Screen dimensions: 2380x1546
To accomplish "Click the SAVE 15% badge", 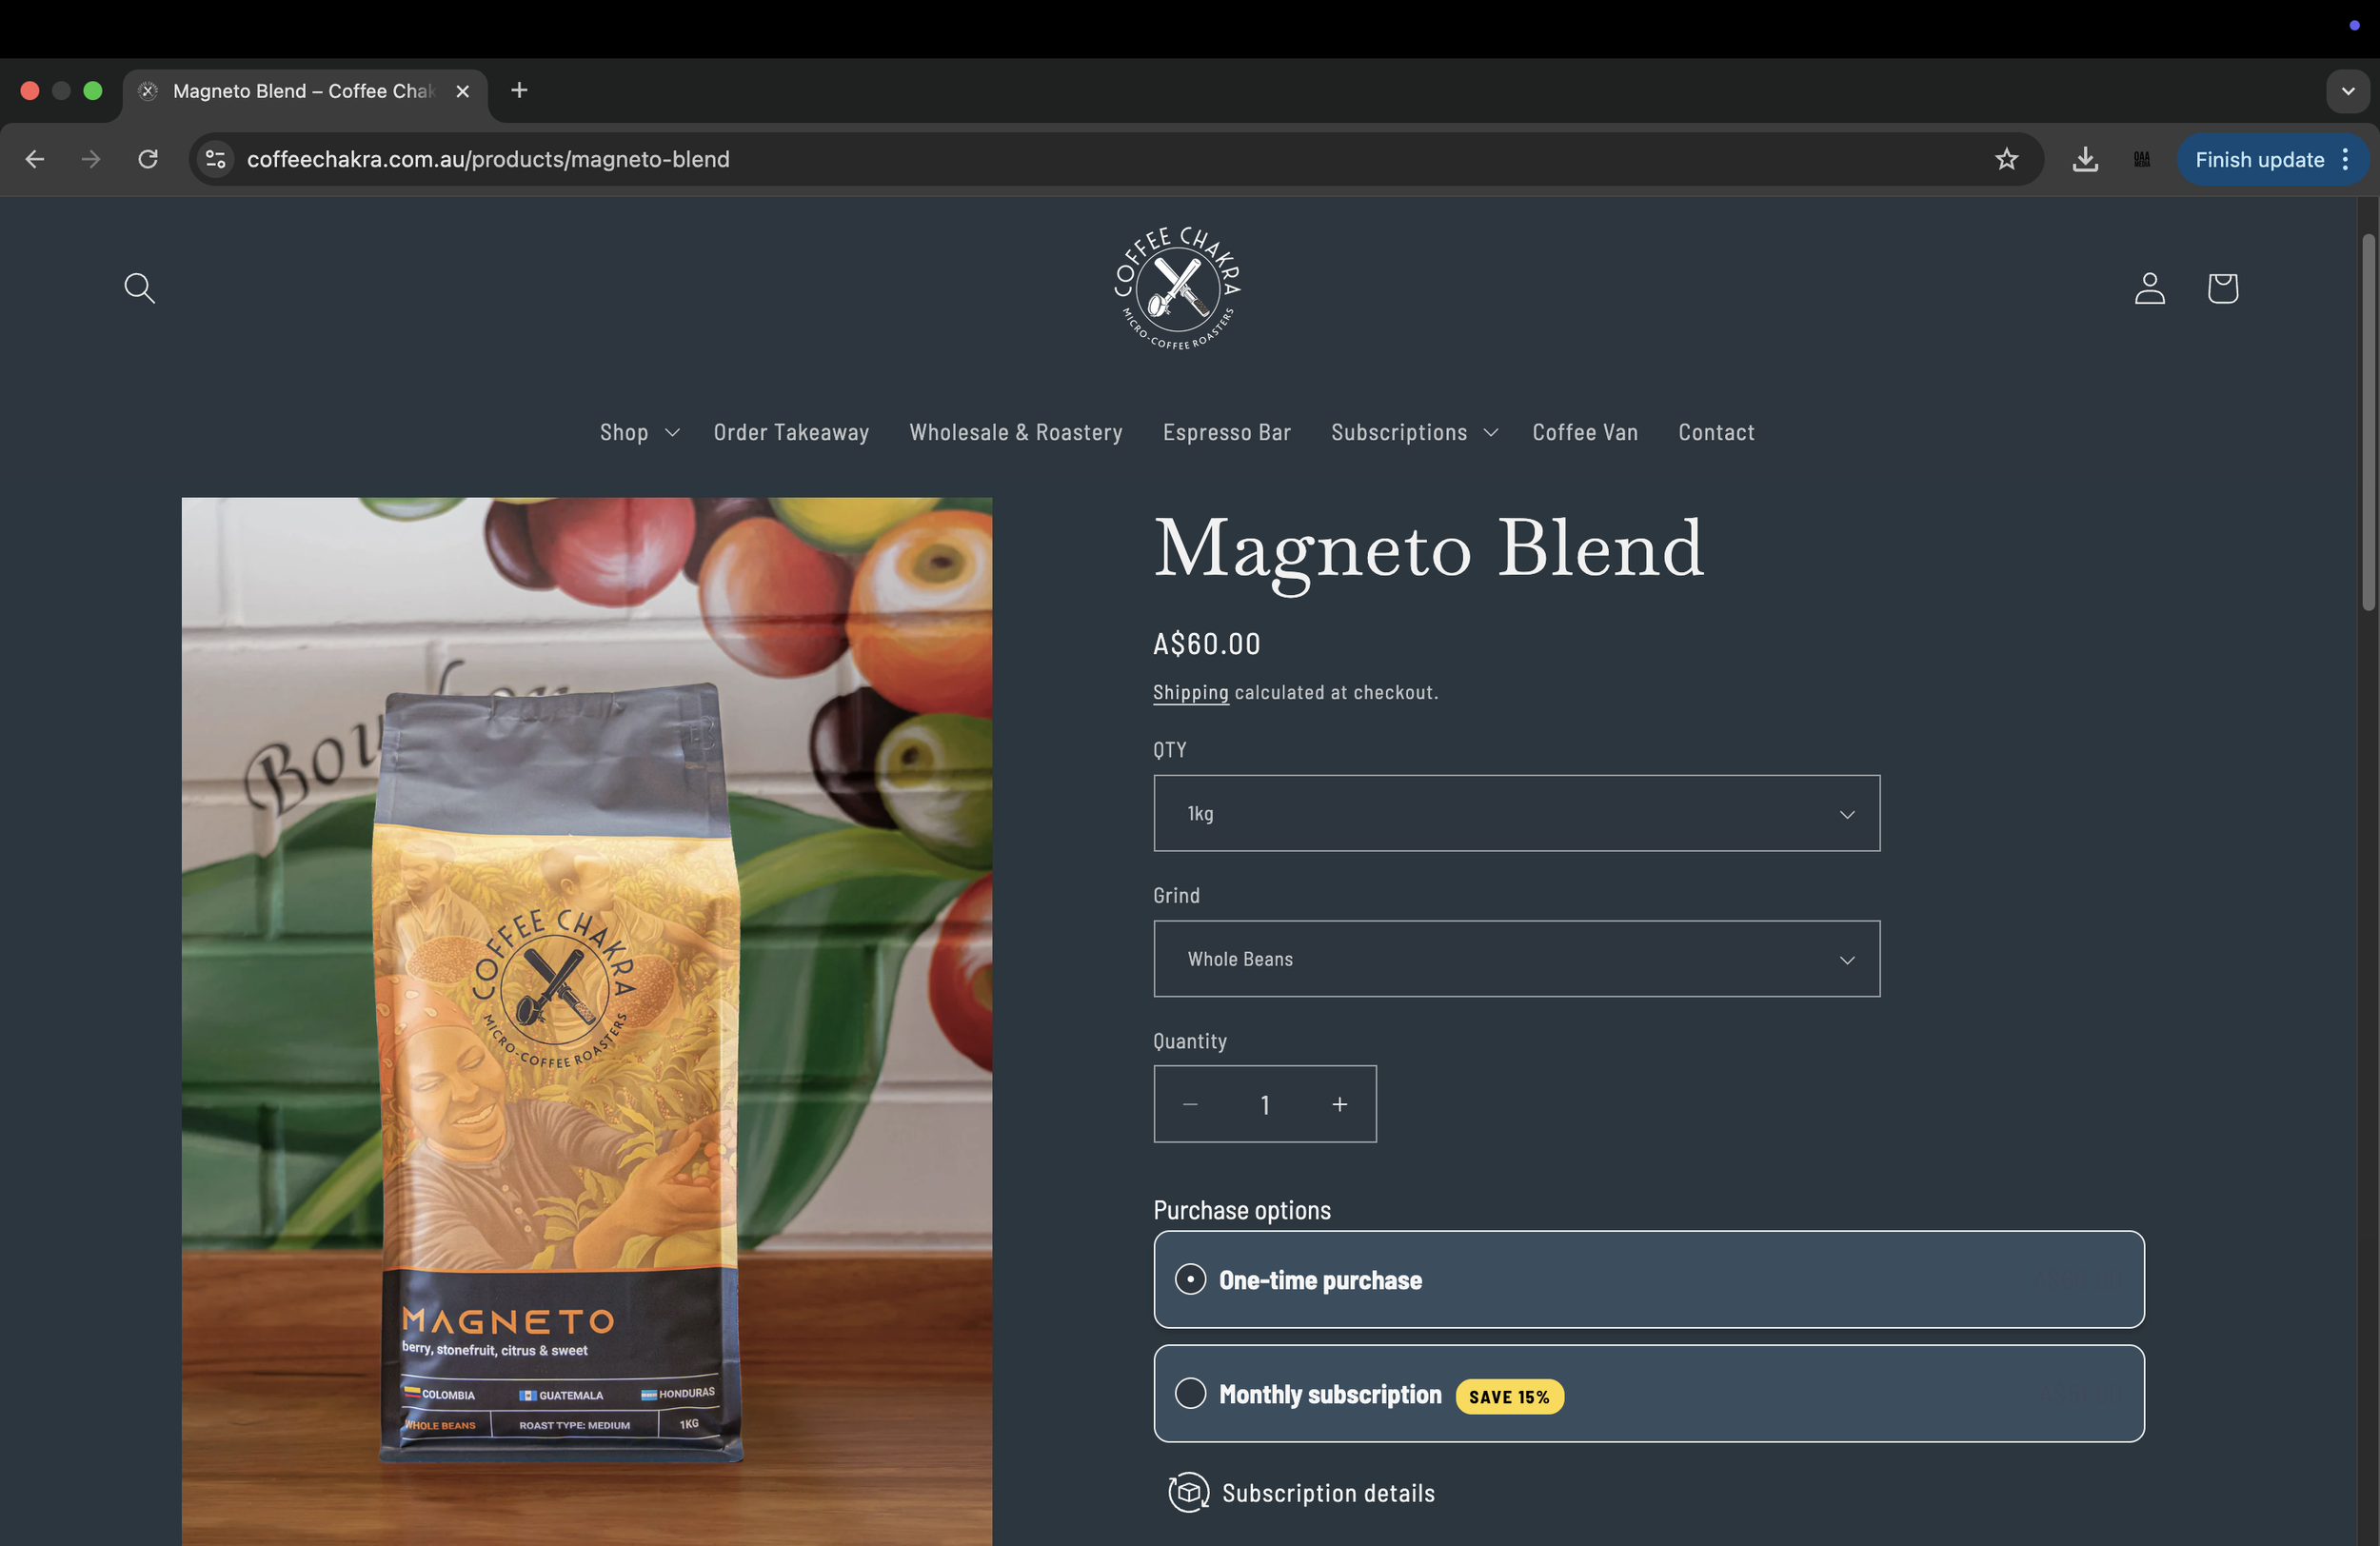I will pyautogui.click(x=1509, y=1396).
